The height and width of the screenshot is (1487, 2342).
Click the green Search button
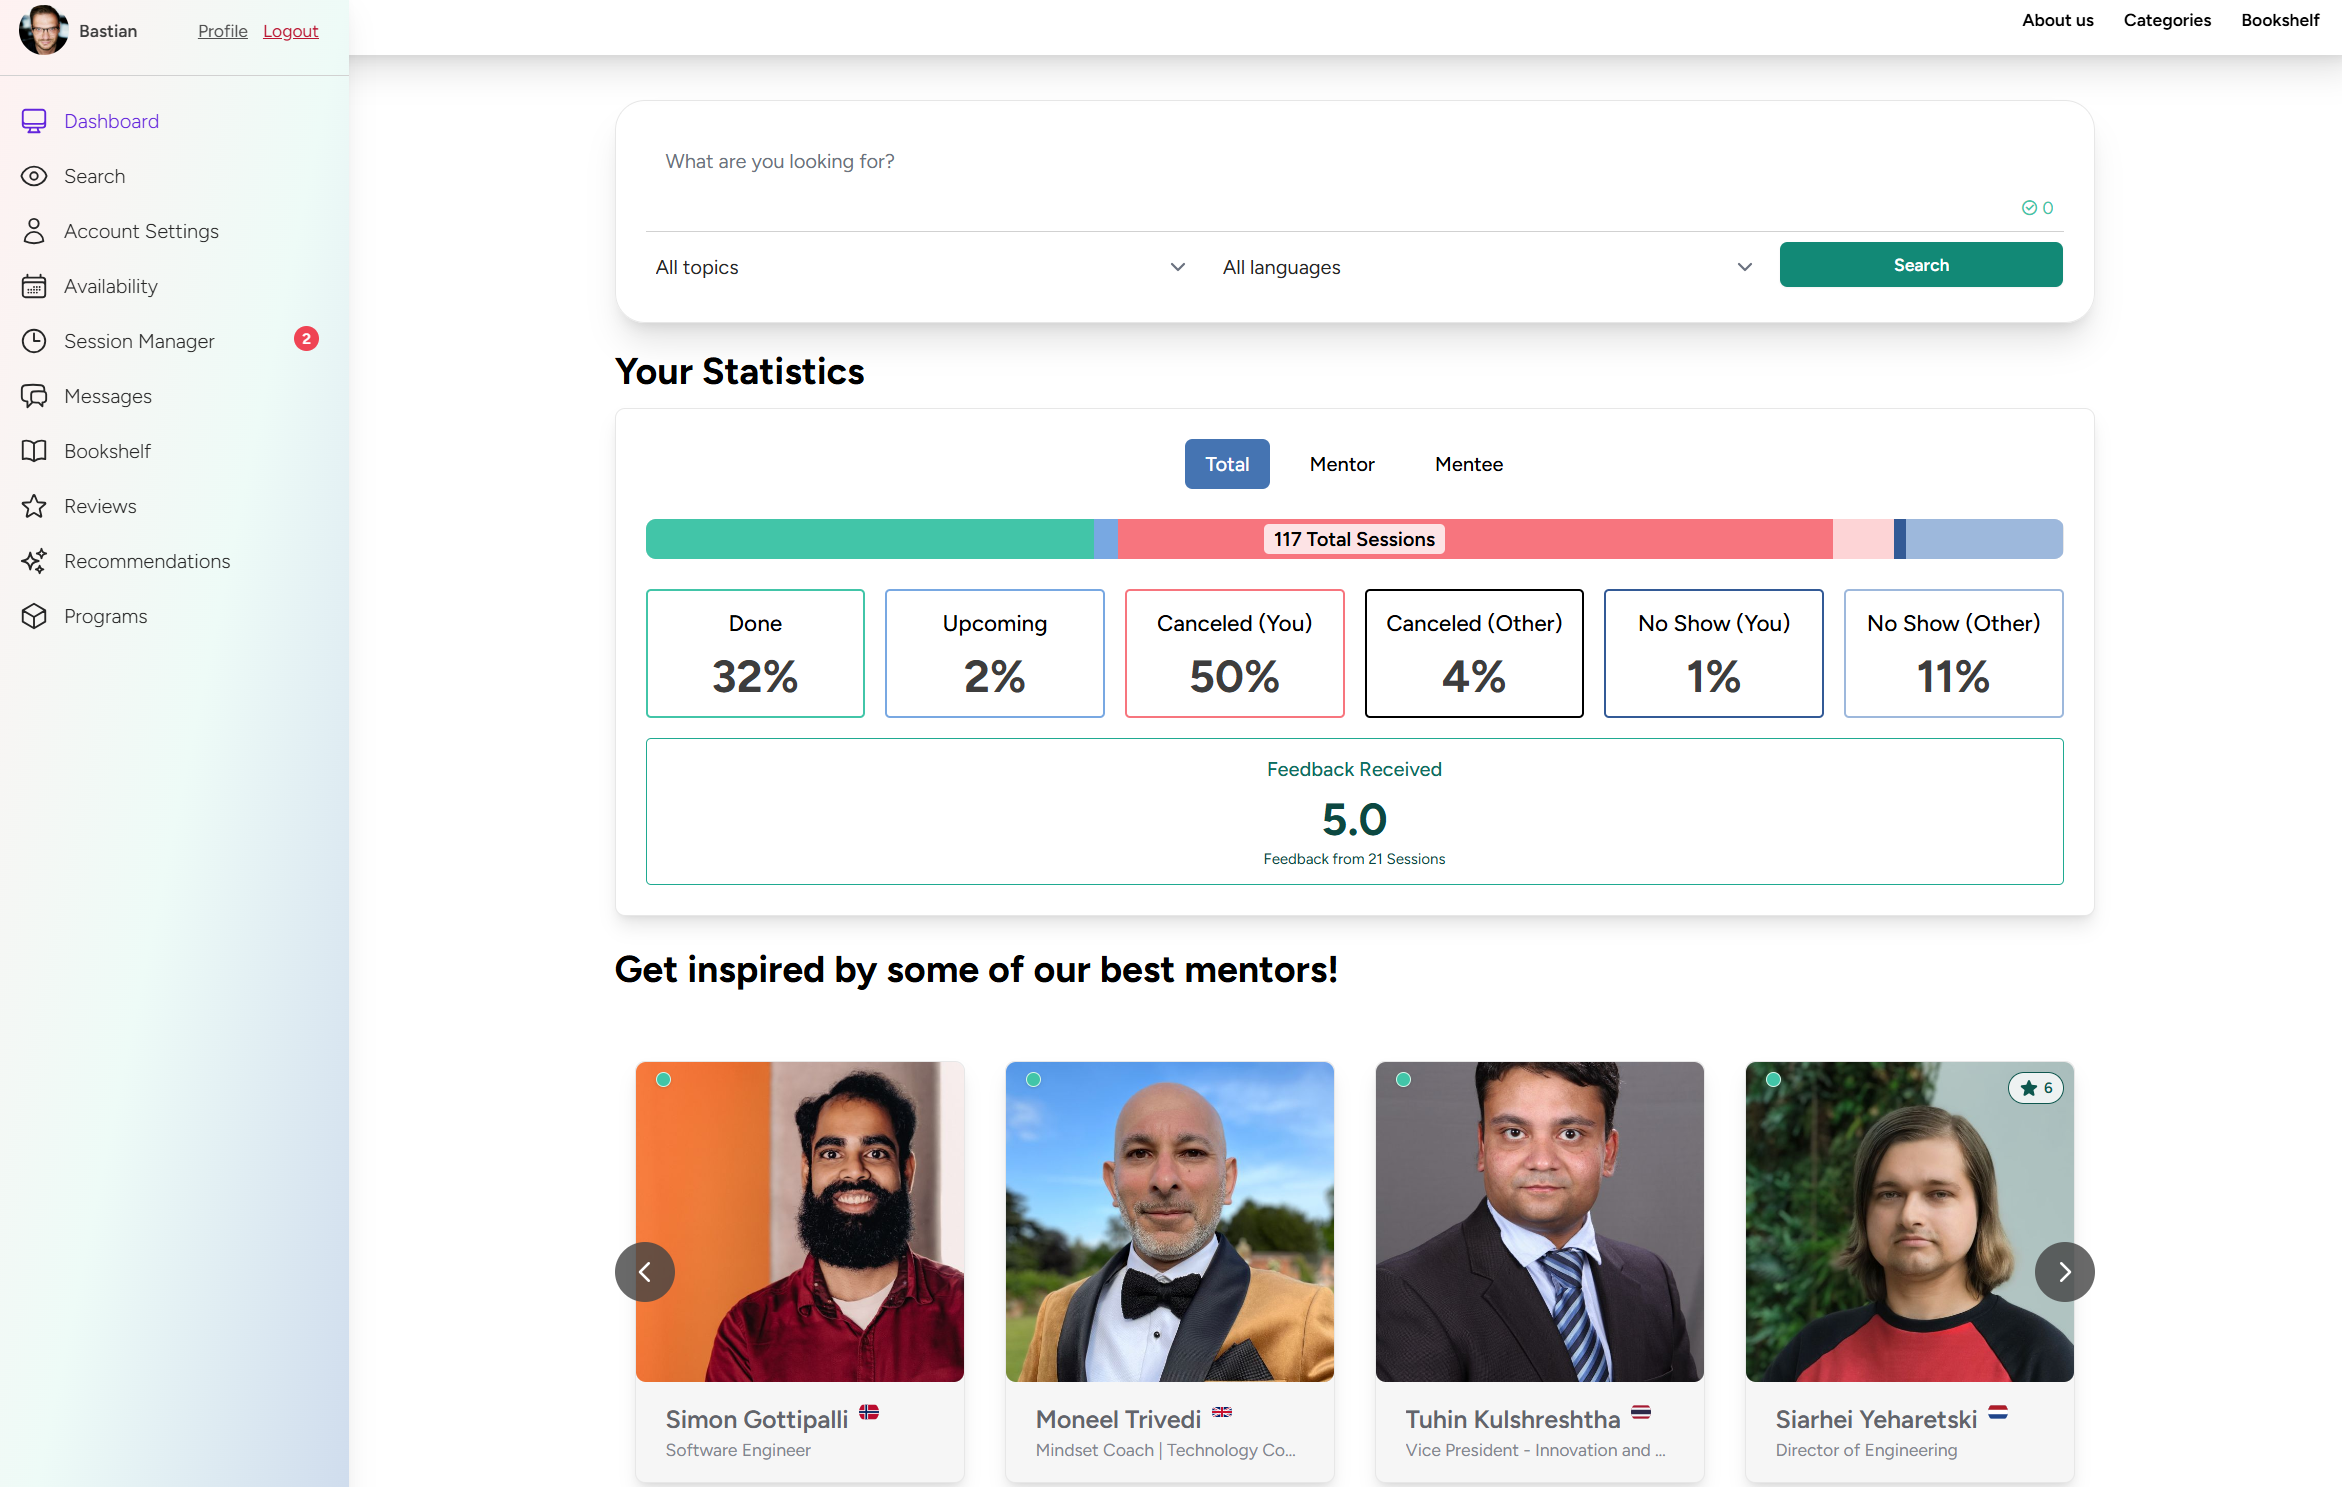[1921, 265]
